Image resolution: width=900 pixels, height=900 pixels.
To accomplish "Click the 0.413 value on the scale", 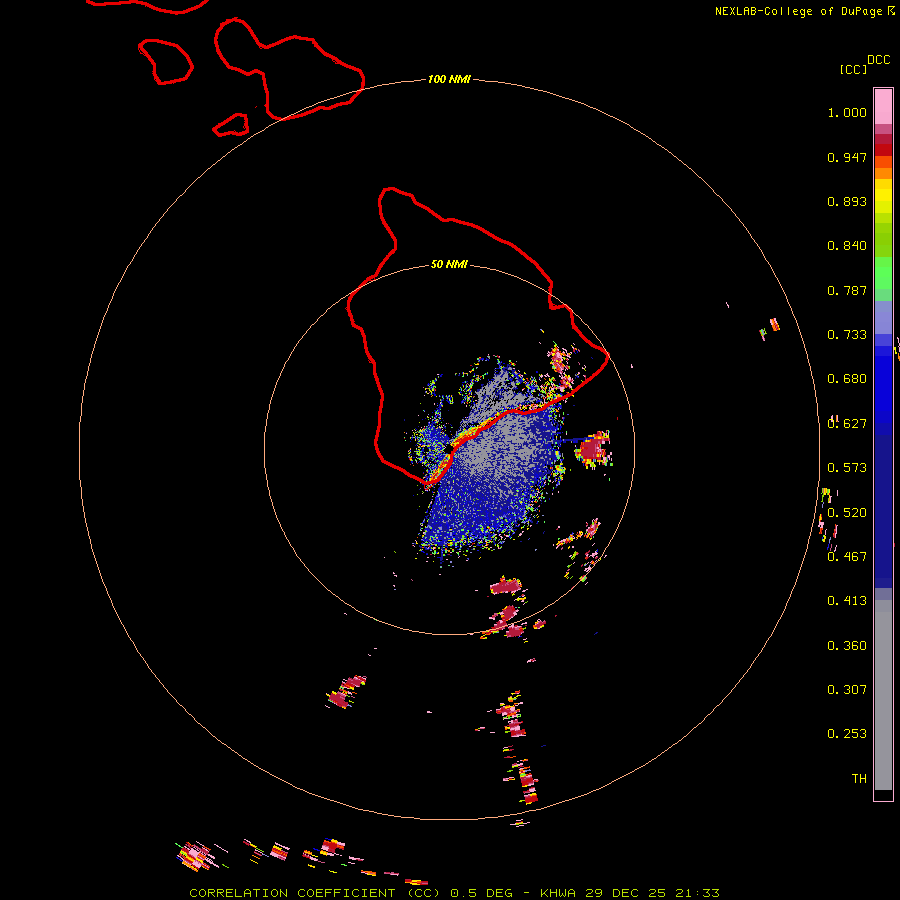I will [847, 601].
